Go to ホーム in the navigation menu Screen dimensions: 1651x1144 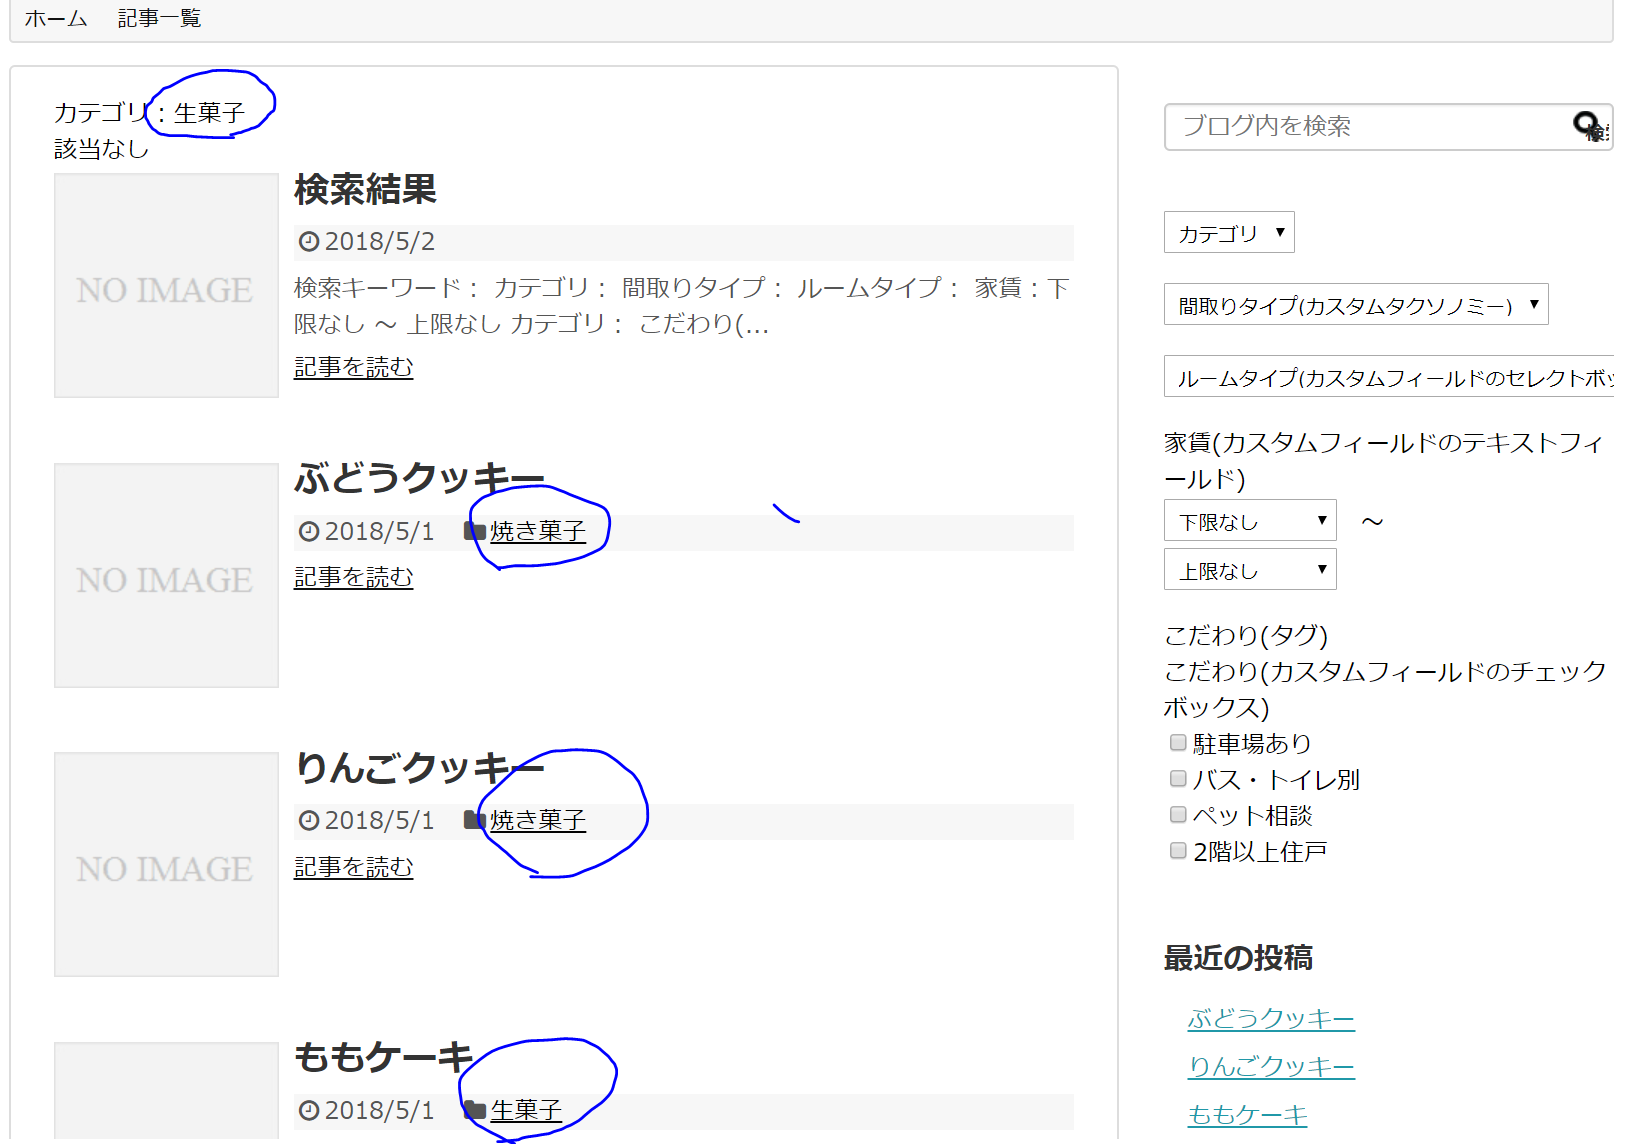click(56, 18)
